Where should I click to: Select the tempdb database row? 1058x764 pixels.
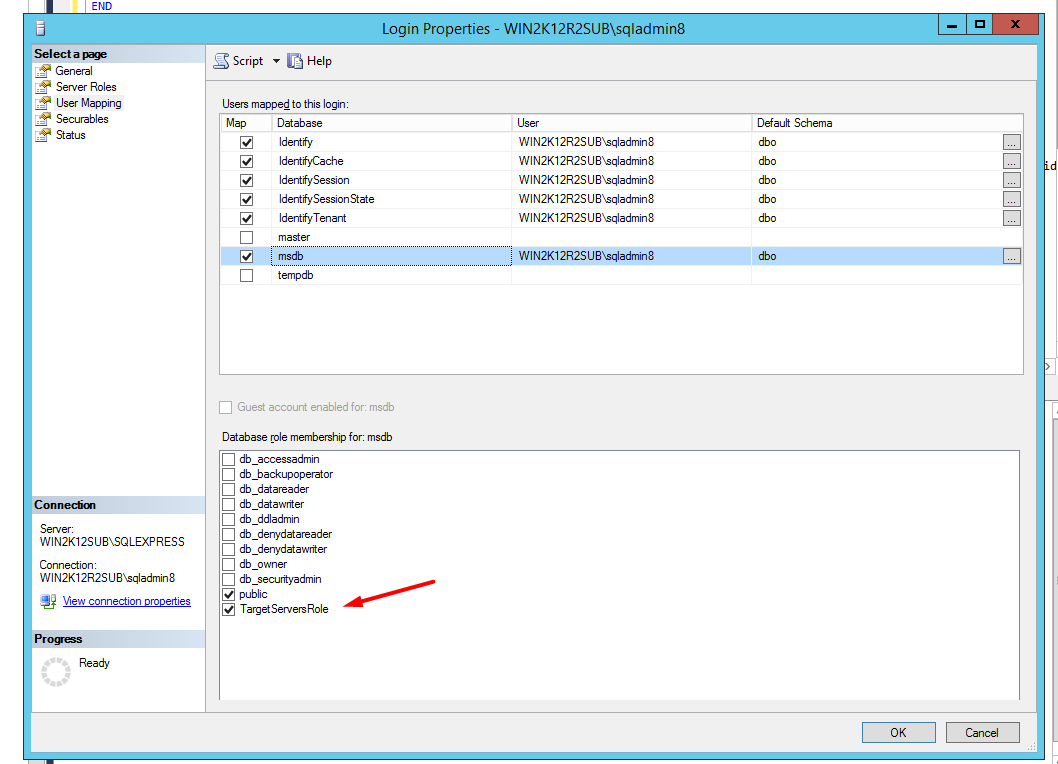point(621,275)
